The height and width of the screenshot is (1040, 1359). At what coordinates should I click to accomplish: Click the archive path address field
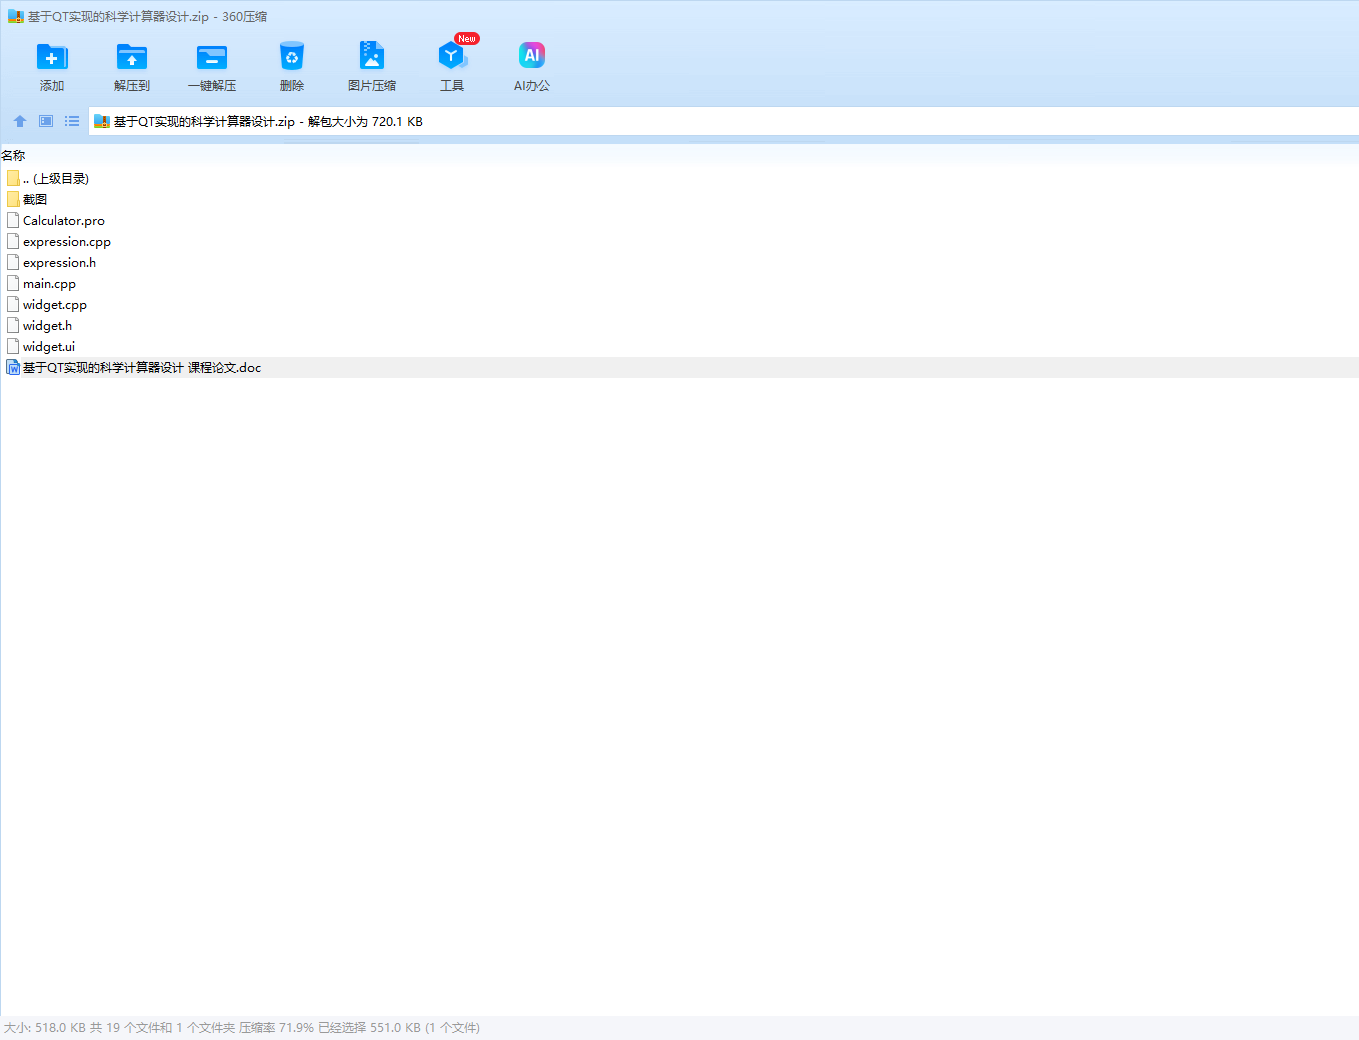pos(723,121)
